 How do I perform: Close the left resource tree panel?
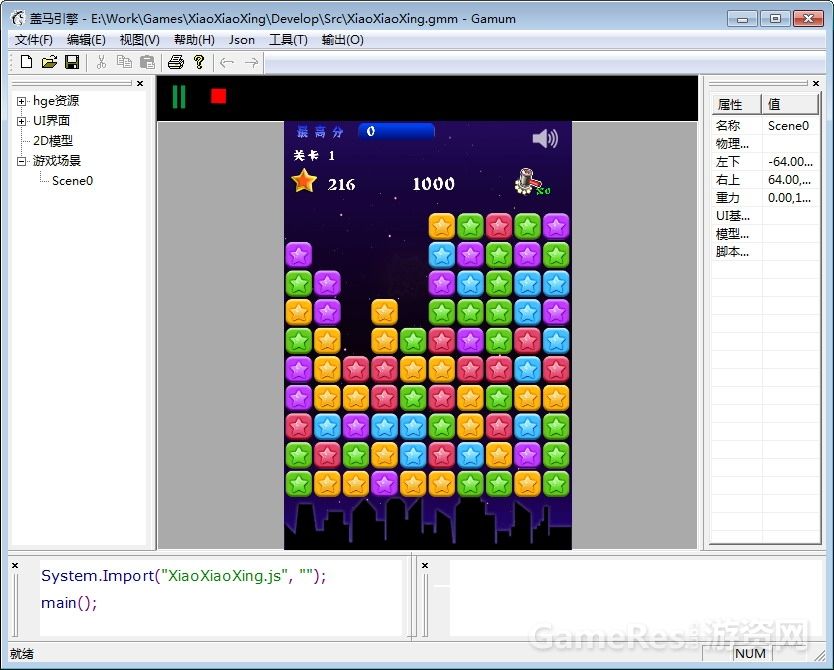click(x=140, y=84)
